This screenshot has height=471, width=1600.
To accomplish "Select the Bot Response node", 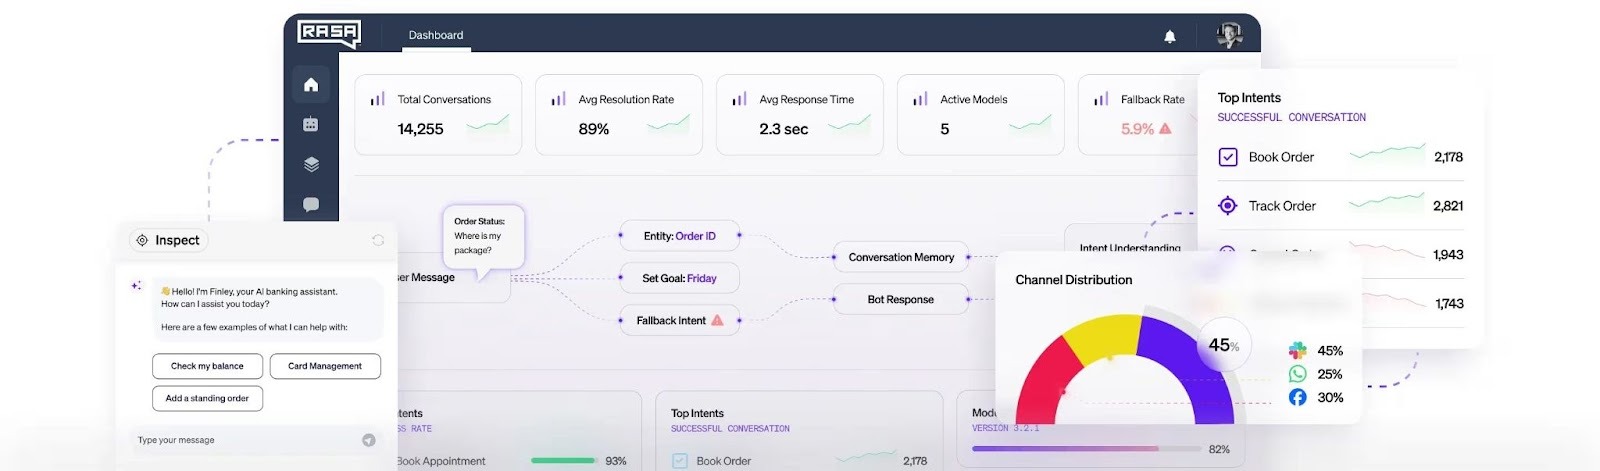I will [x=901, y=299].
